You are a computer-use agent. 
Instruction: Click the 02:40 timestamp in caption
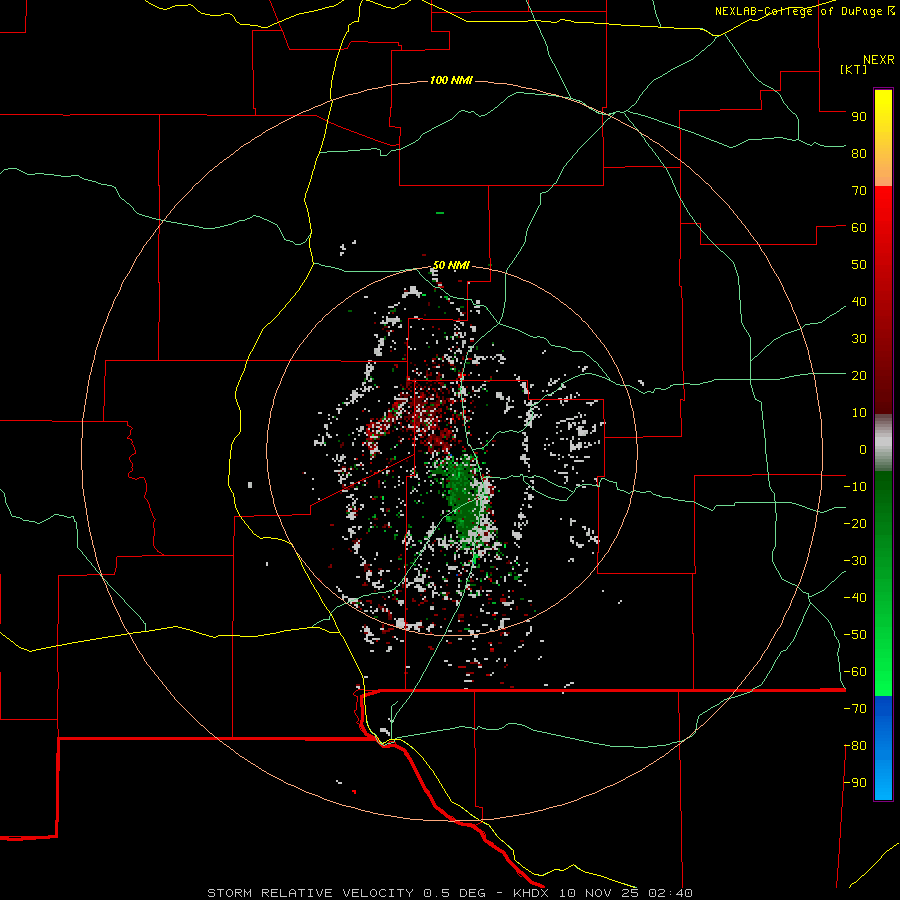pos(670,893)
